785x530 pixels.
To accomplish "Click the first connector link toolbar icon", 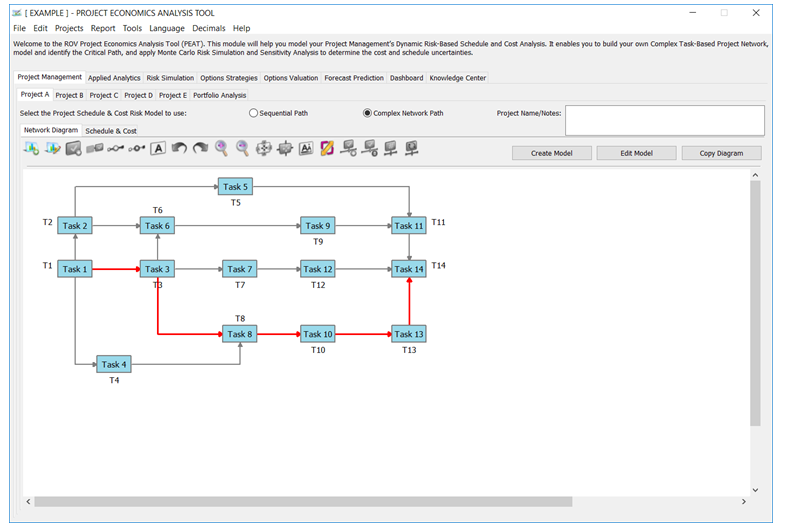I will tap(115, 148).
